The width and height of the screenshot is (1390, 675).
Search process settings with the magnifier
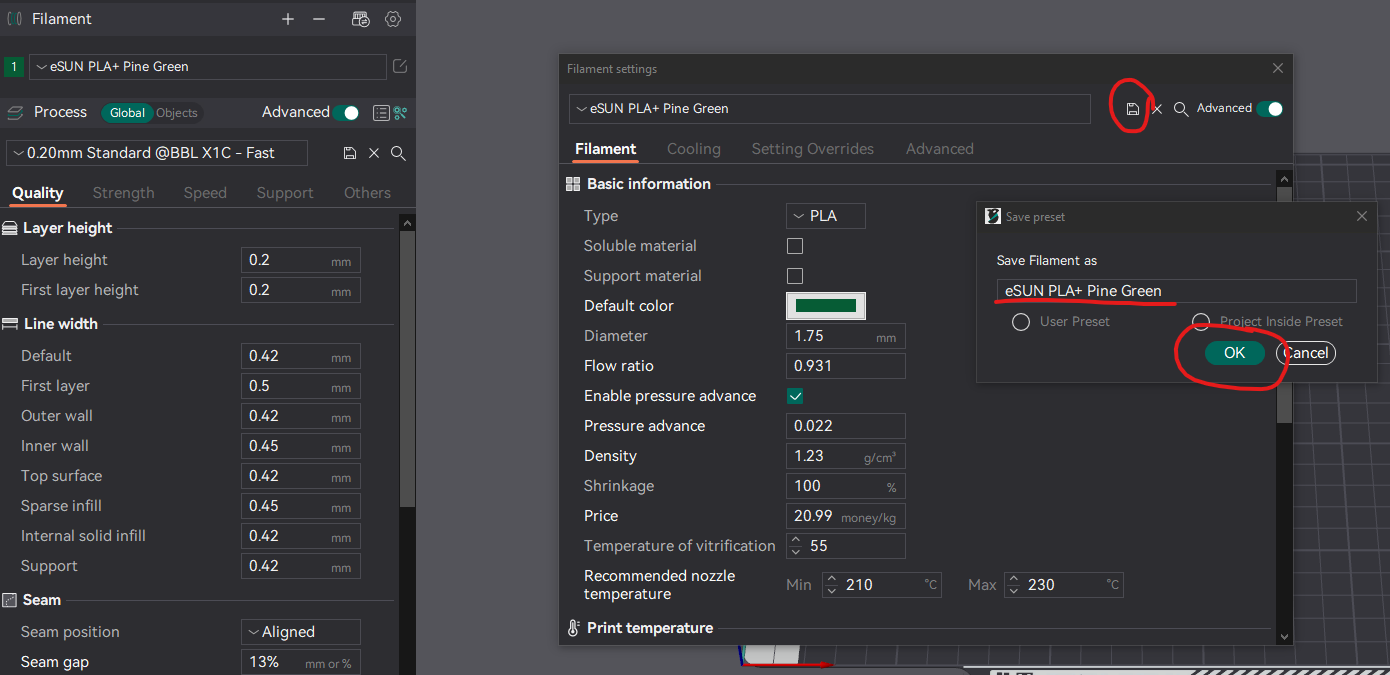click(398, 153)
